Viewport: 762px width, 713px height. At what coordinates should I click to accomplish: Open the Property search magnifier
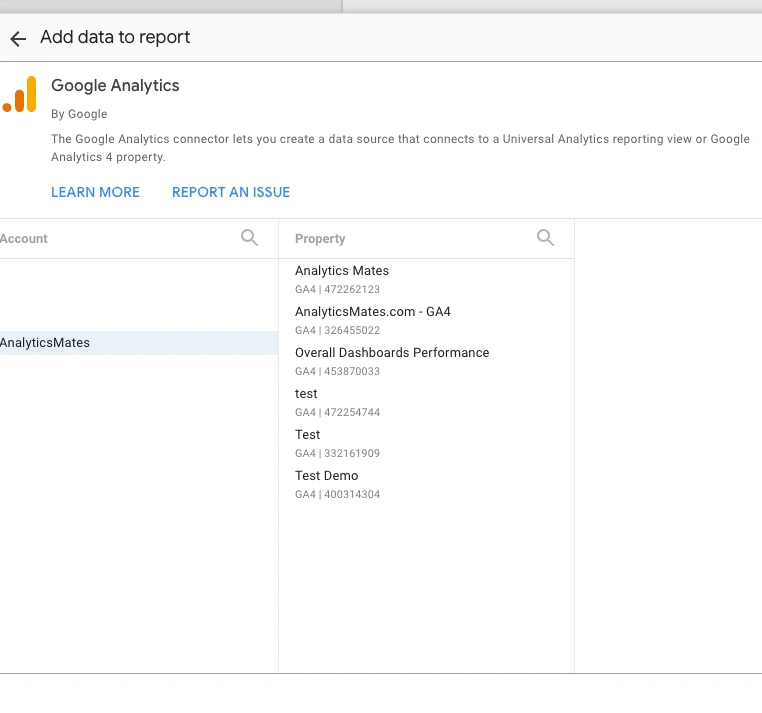tap(545, 238)
